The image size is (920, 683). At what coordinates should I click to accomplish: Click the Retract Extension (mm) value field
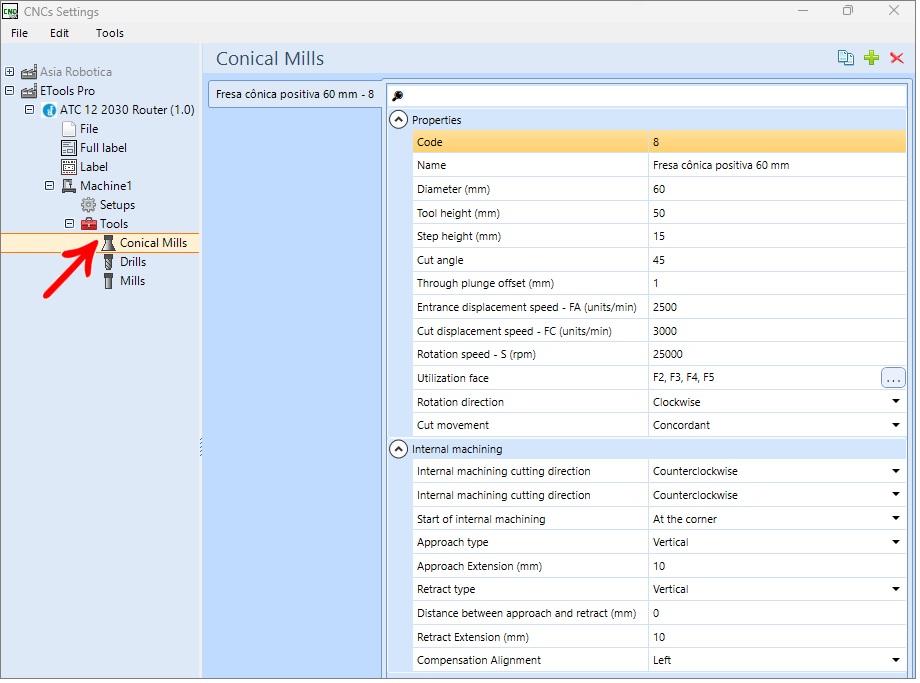pyautogui.click(x=779, y=639)
